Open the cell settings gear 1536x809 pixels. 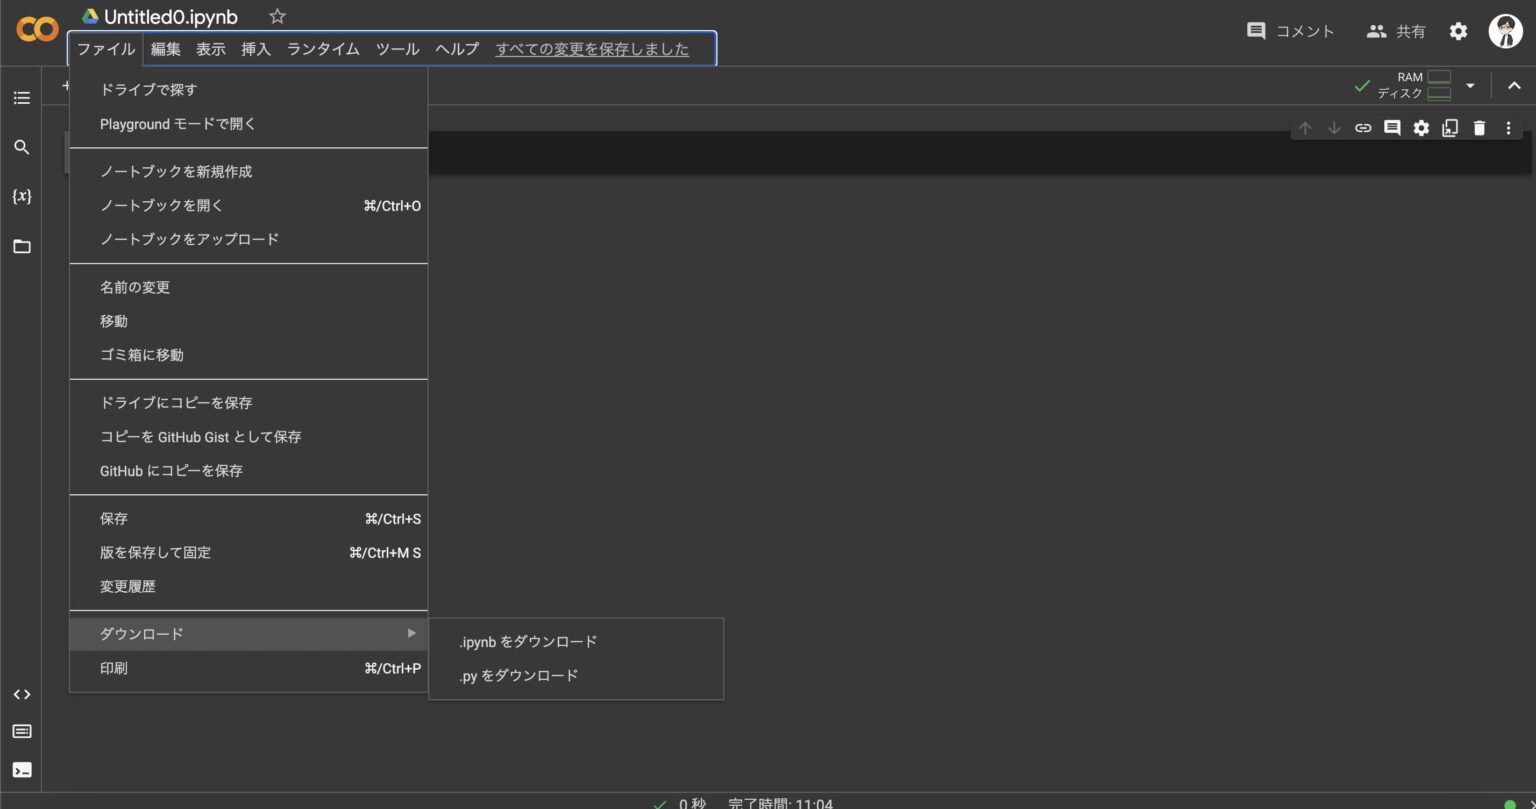(1420, 128)
